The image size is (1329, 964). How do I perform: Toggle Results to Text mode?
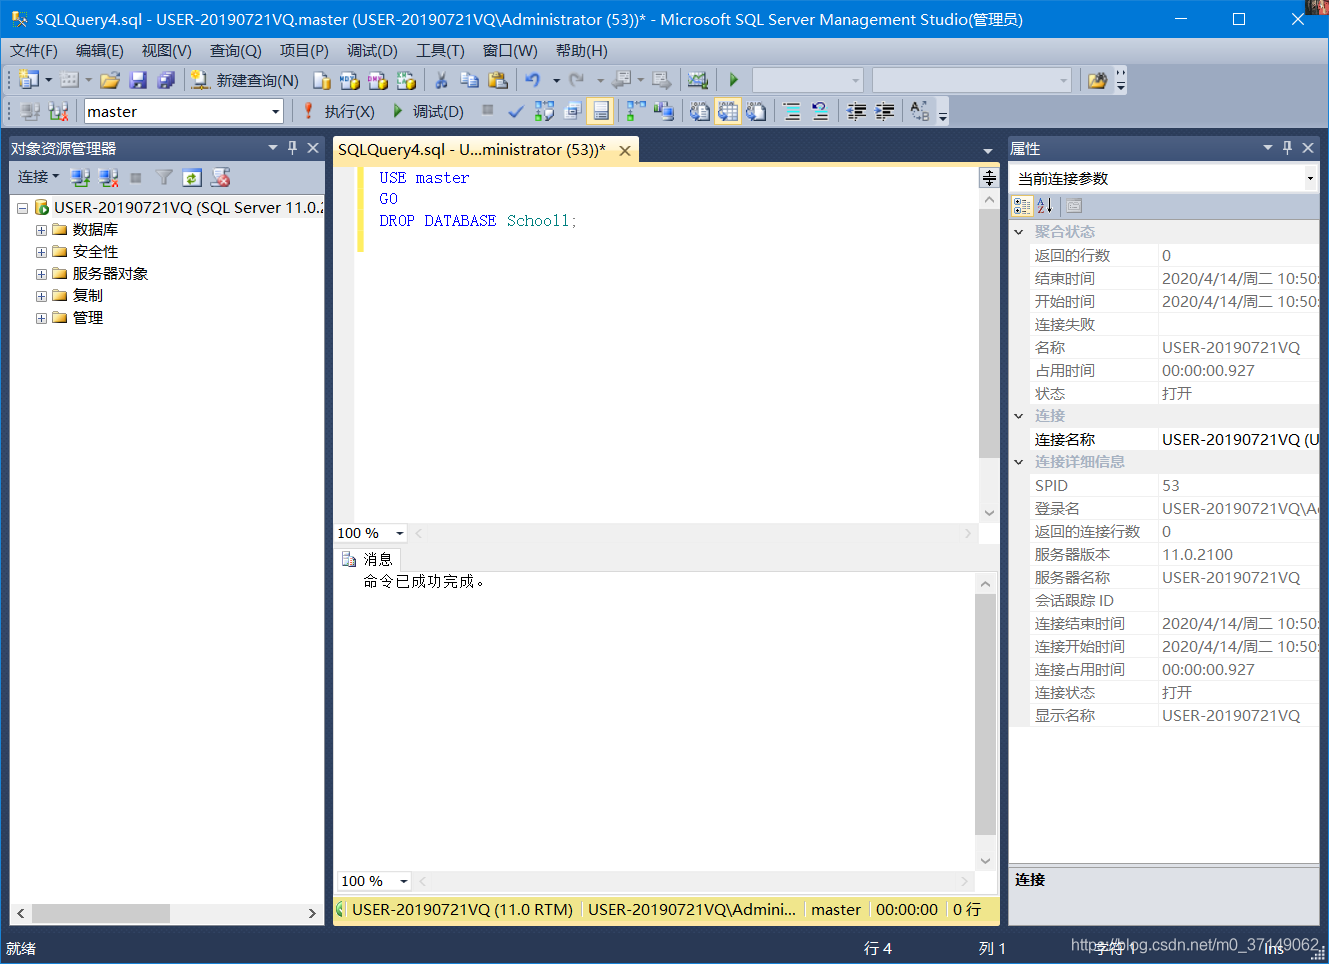[700, 111]
